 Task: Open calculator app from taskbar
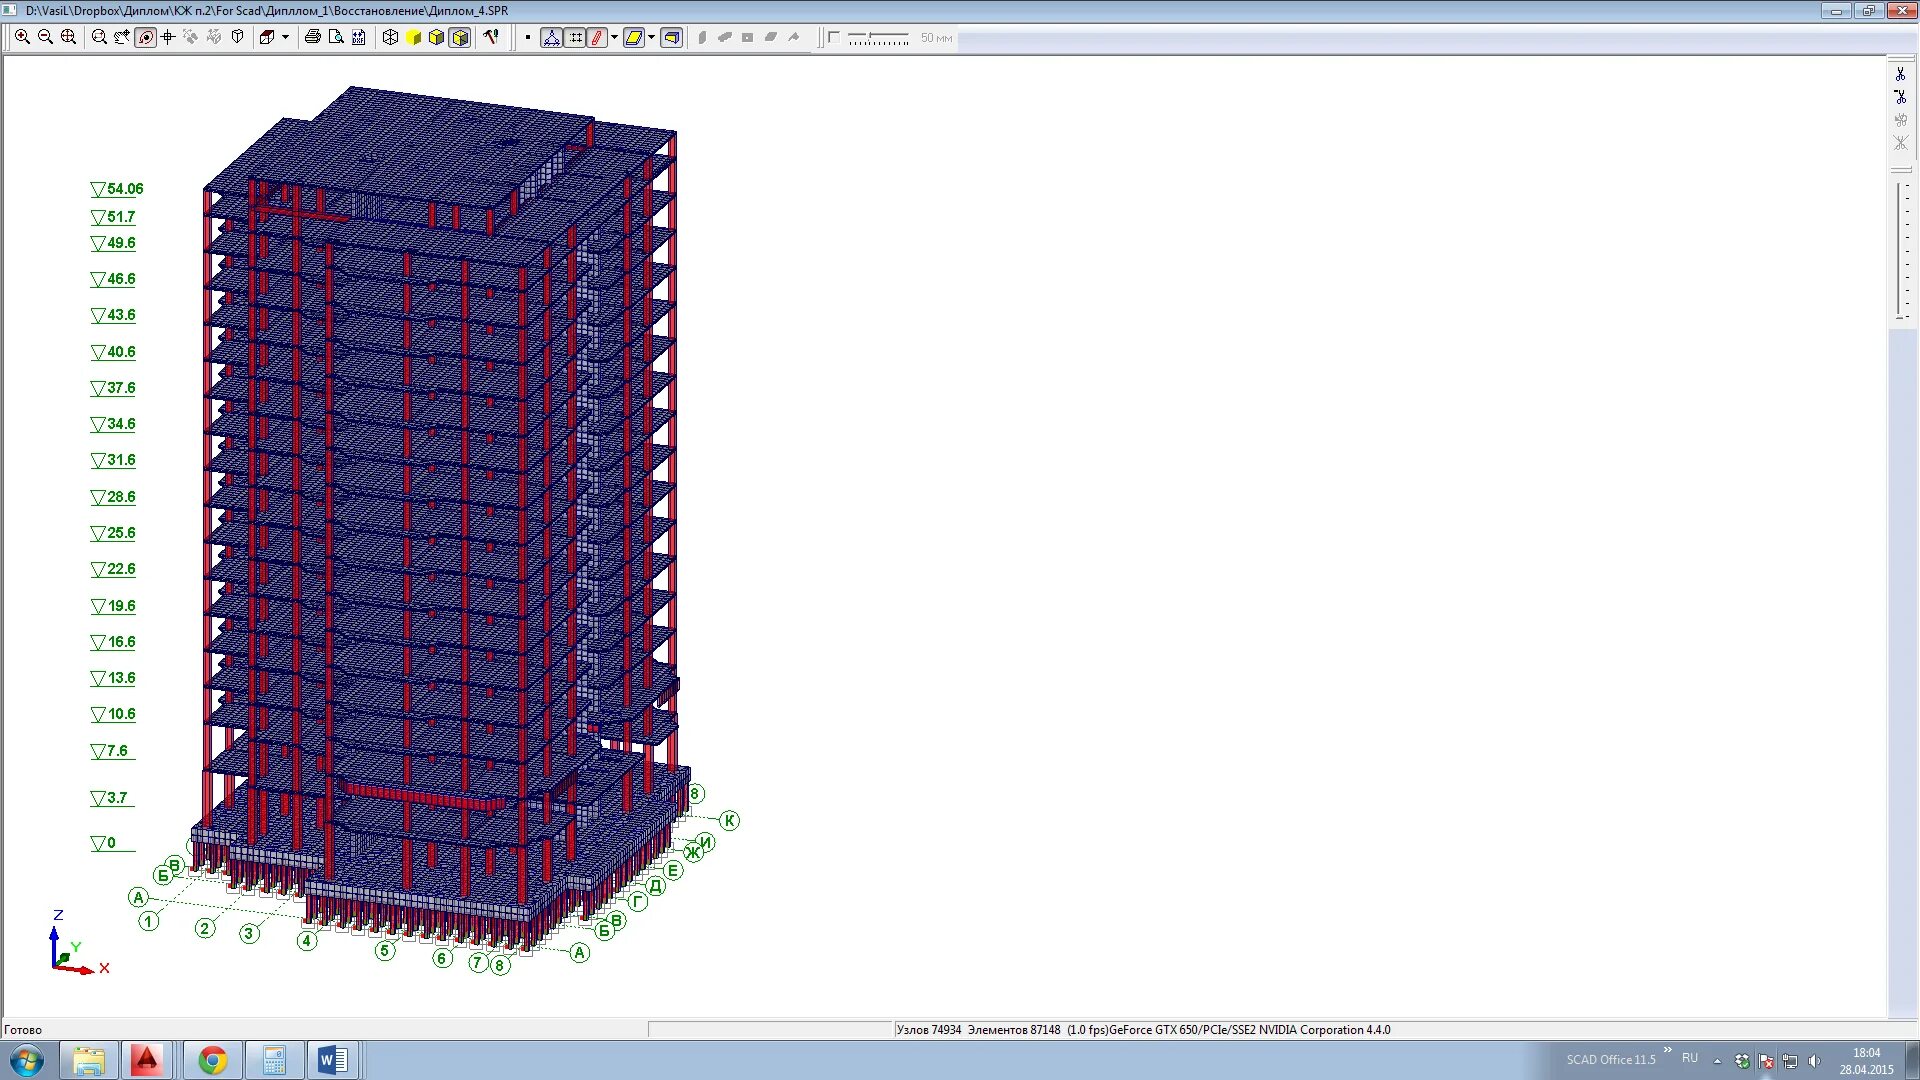click(274, 1060)
